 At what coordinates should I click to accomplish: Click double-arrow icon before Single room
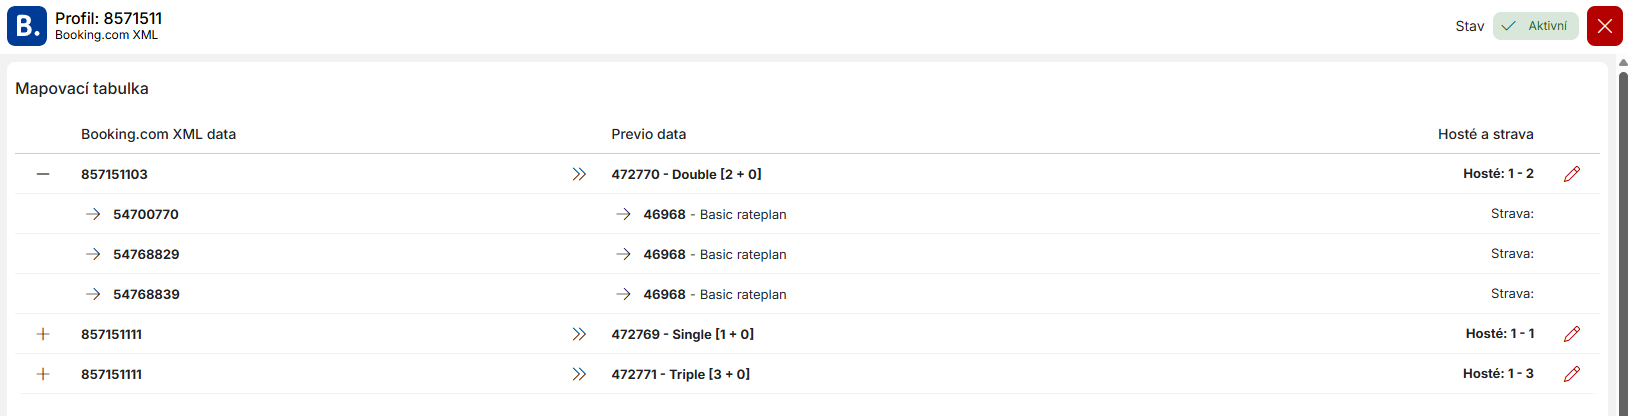tap(579, 334)
